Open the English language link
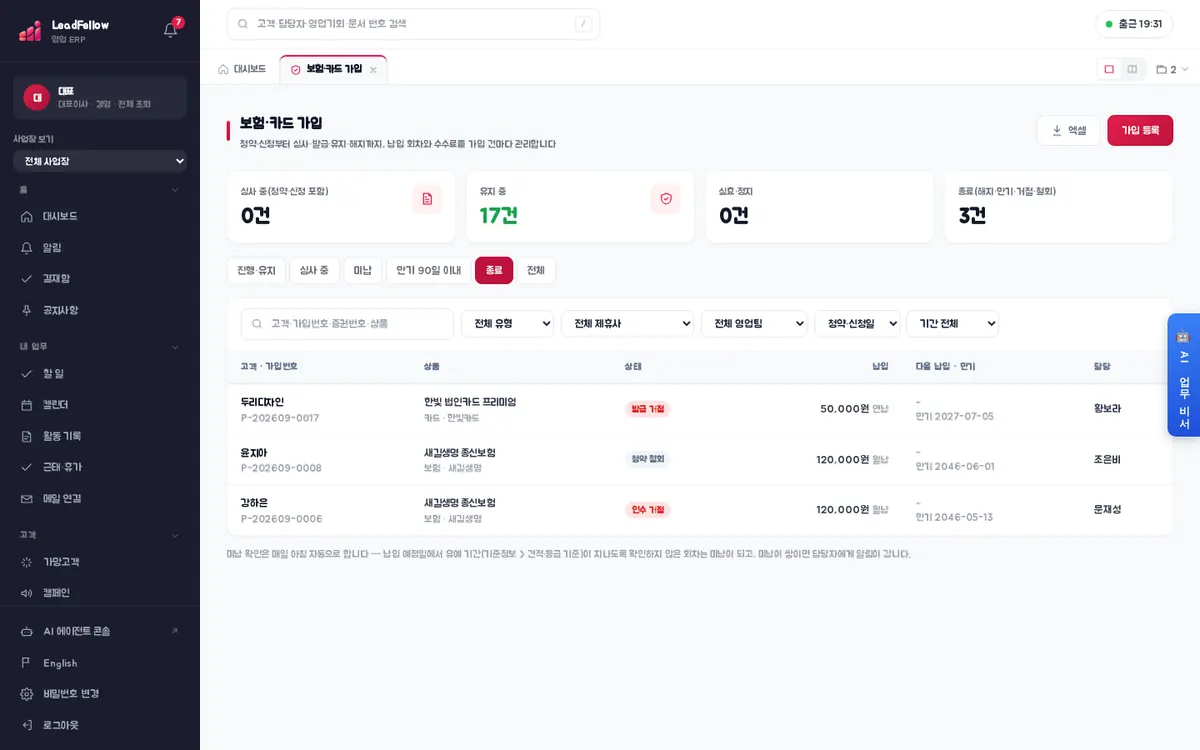The height and width of the screenshot is (750, 1200). 100,663
